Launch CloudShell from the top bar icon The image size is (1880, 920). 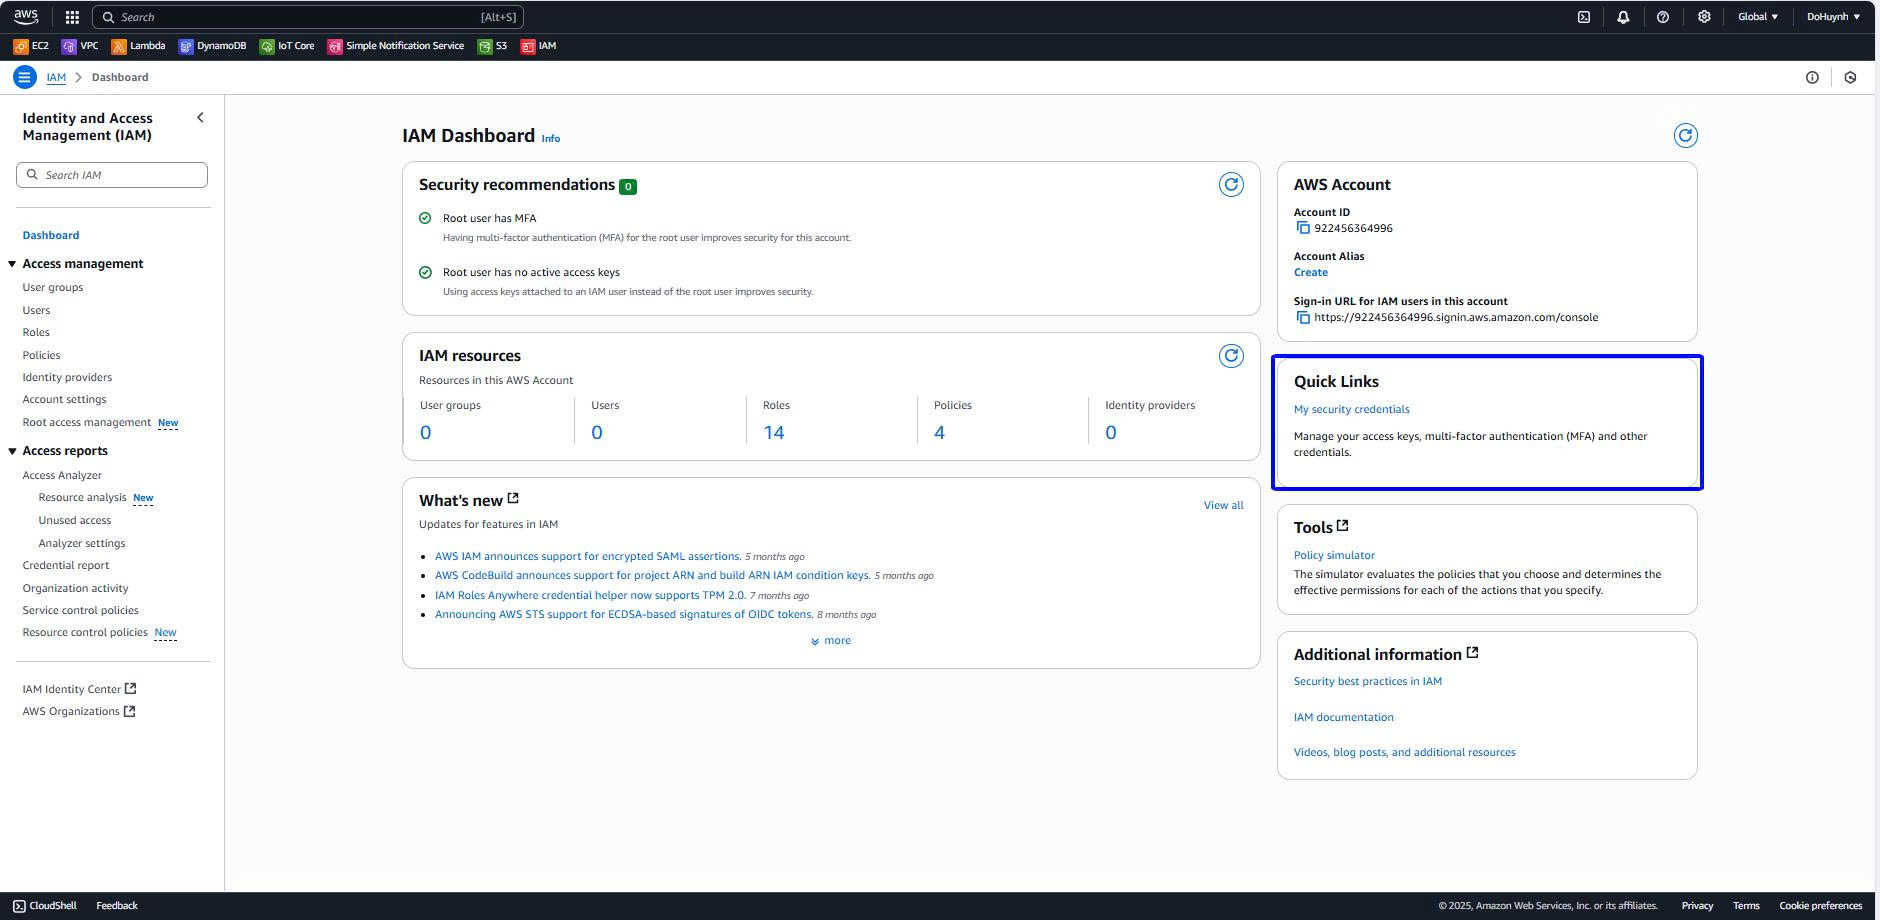click(x=1584, y=17)
